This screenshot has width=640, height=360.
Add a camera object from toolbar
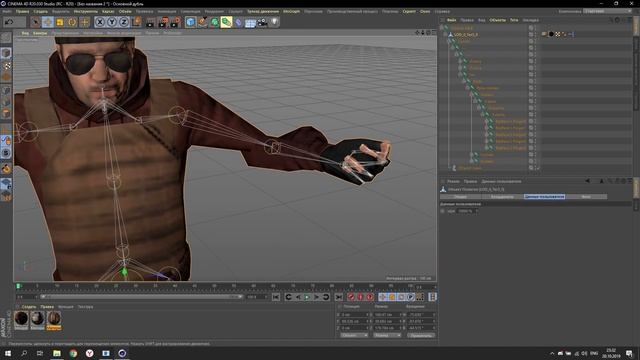262,22
